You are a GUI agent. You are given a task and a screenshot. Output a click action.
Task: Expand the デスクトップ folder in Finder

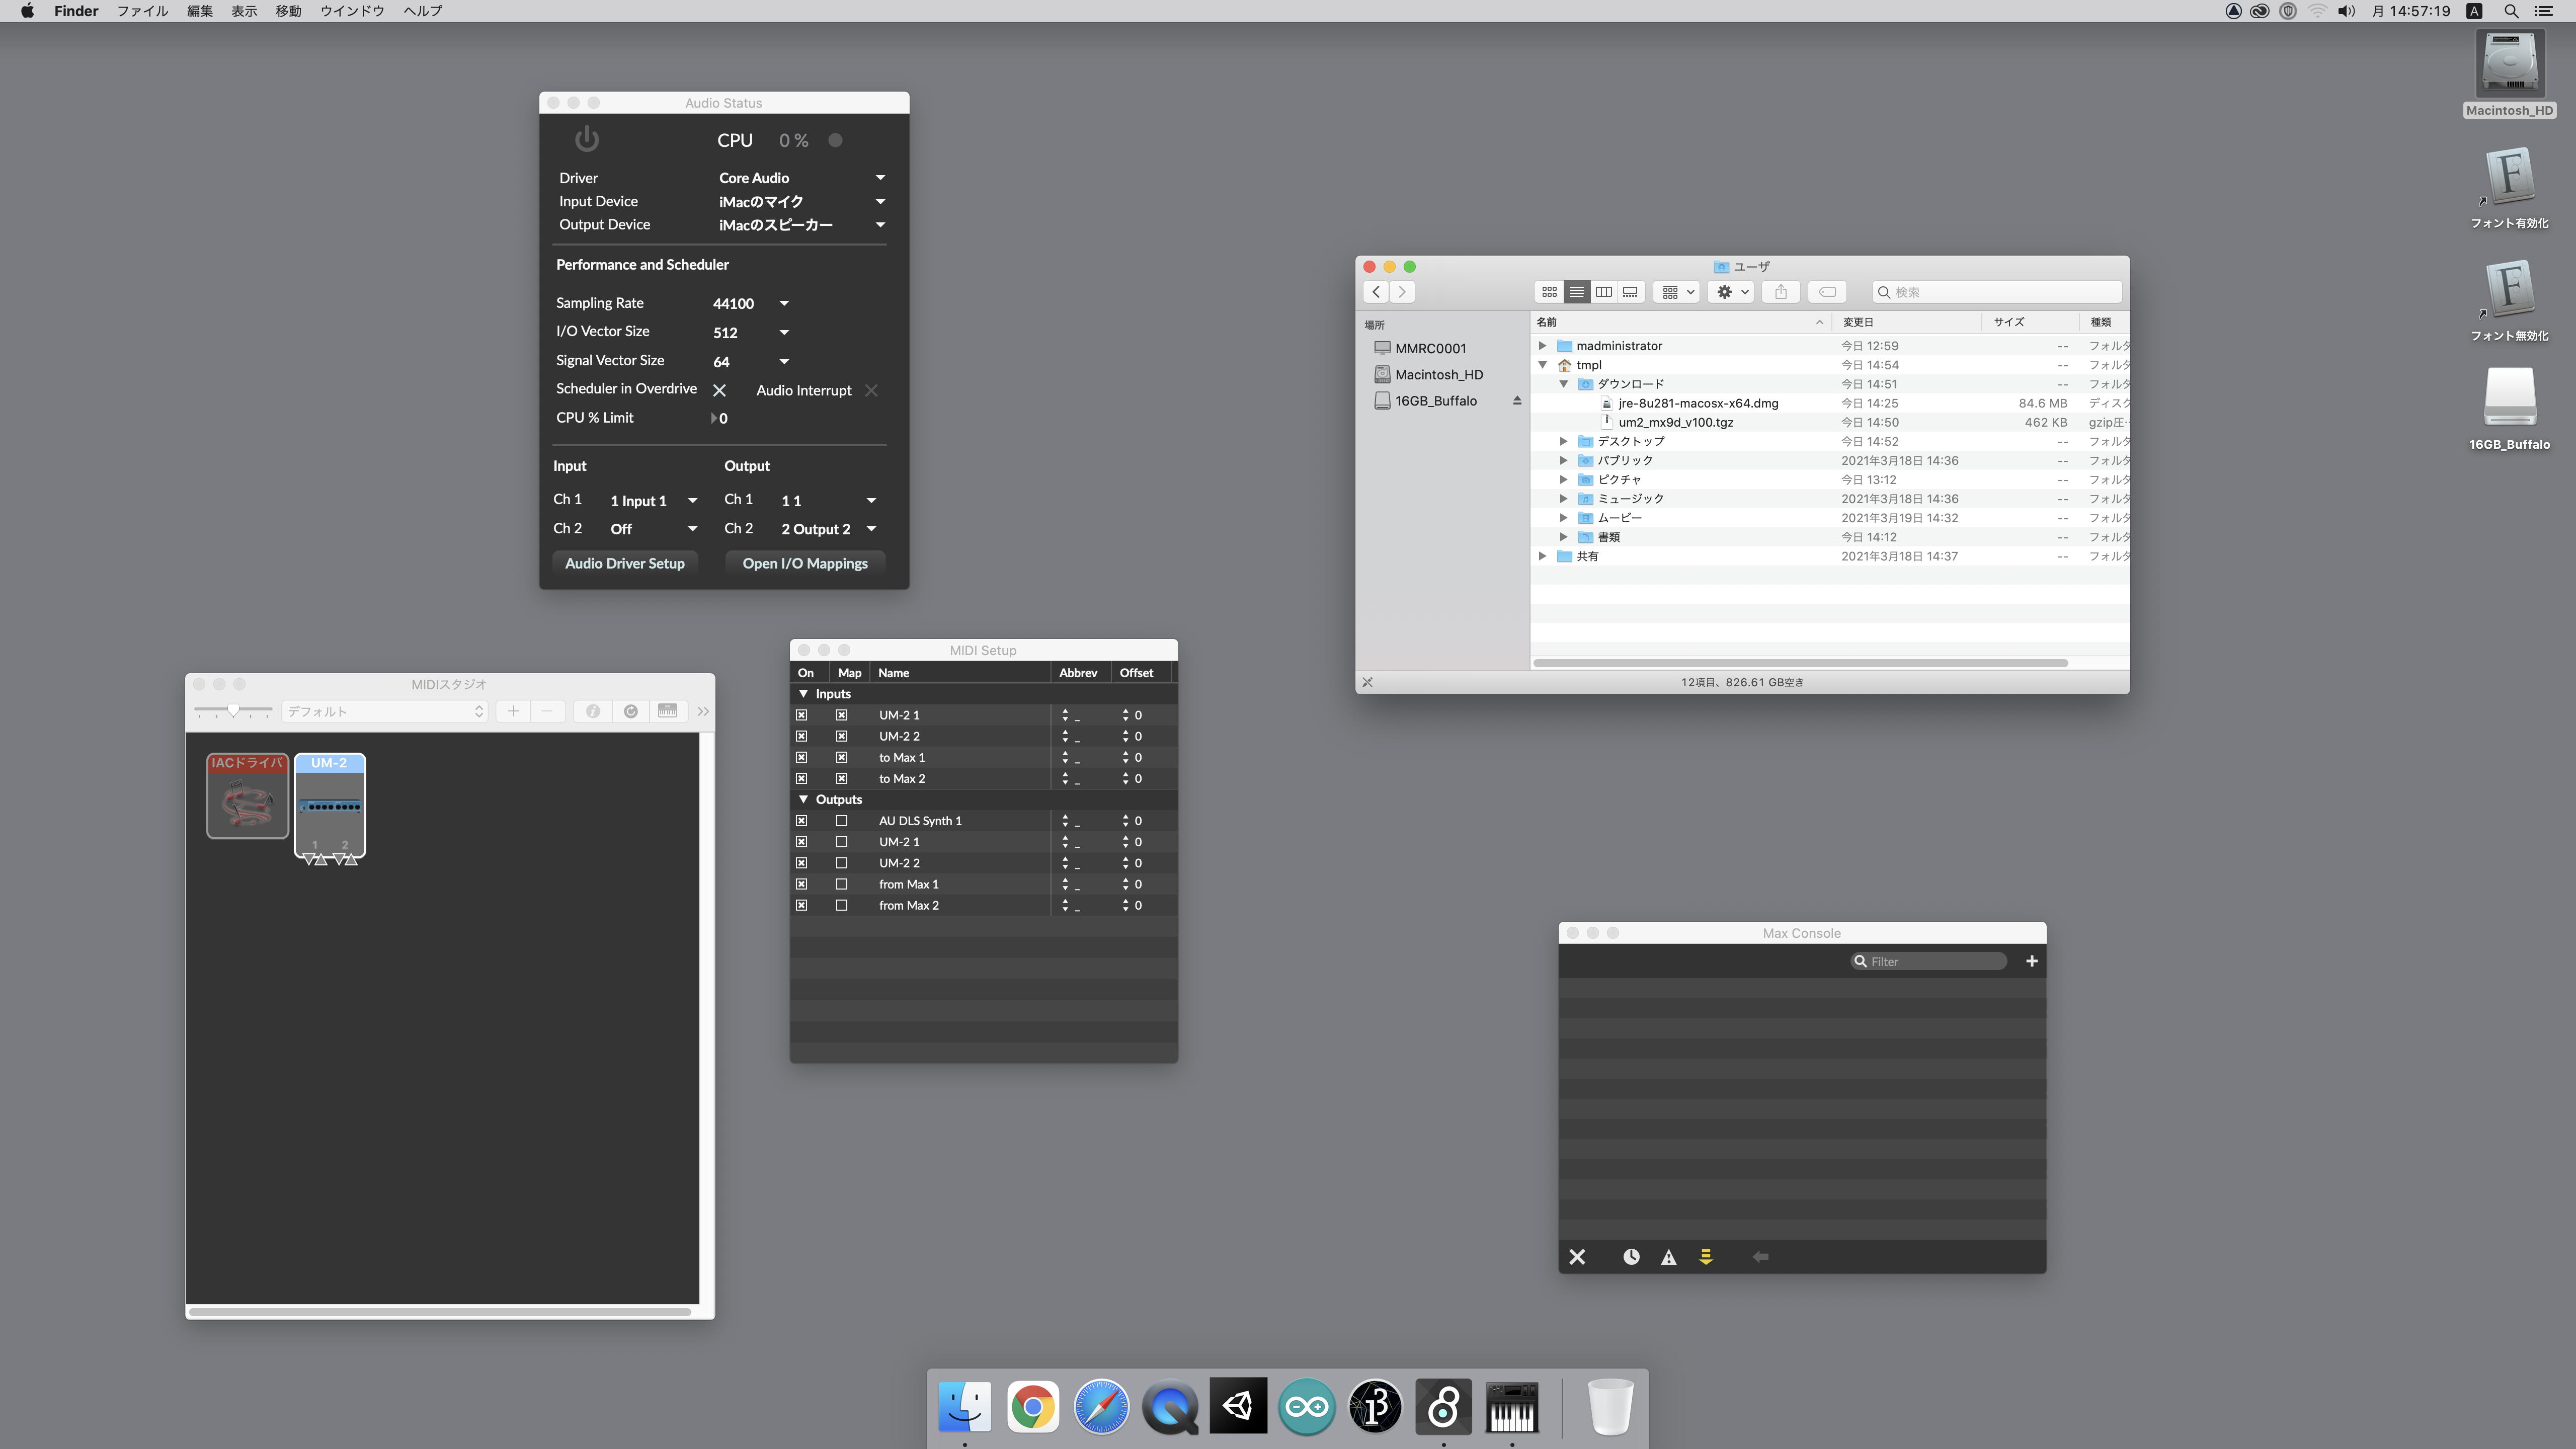tap(1563, 441)
